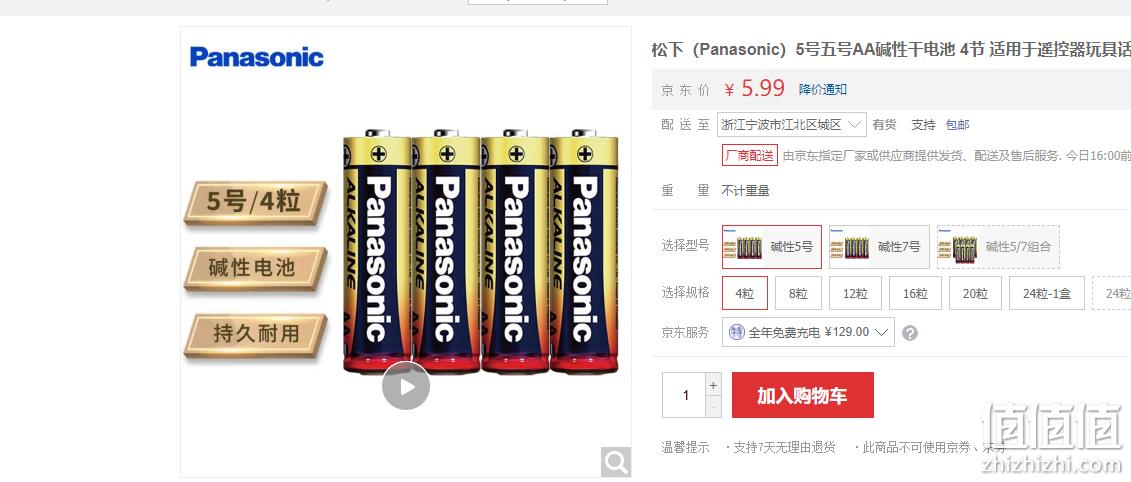The height and width of the screenshot is (482, 1131).
Task: Increase quantity with plus stepper
Action: point(713,385)
